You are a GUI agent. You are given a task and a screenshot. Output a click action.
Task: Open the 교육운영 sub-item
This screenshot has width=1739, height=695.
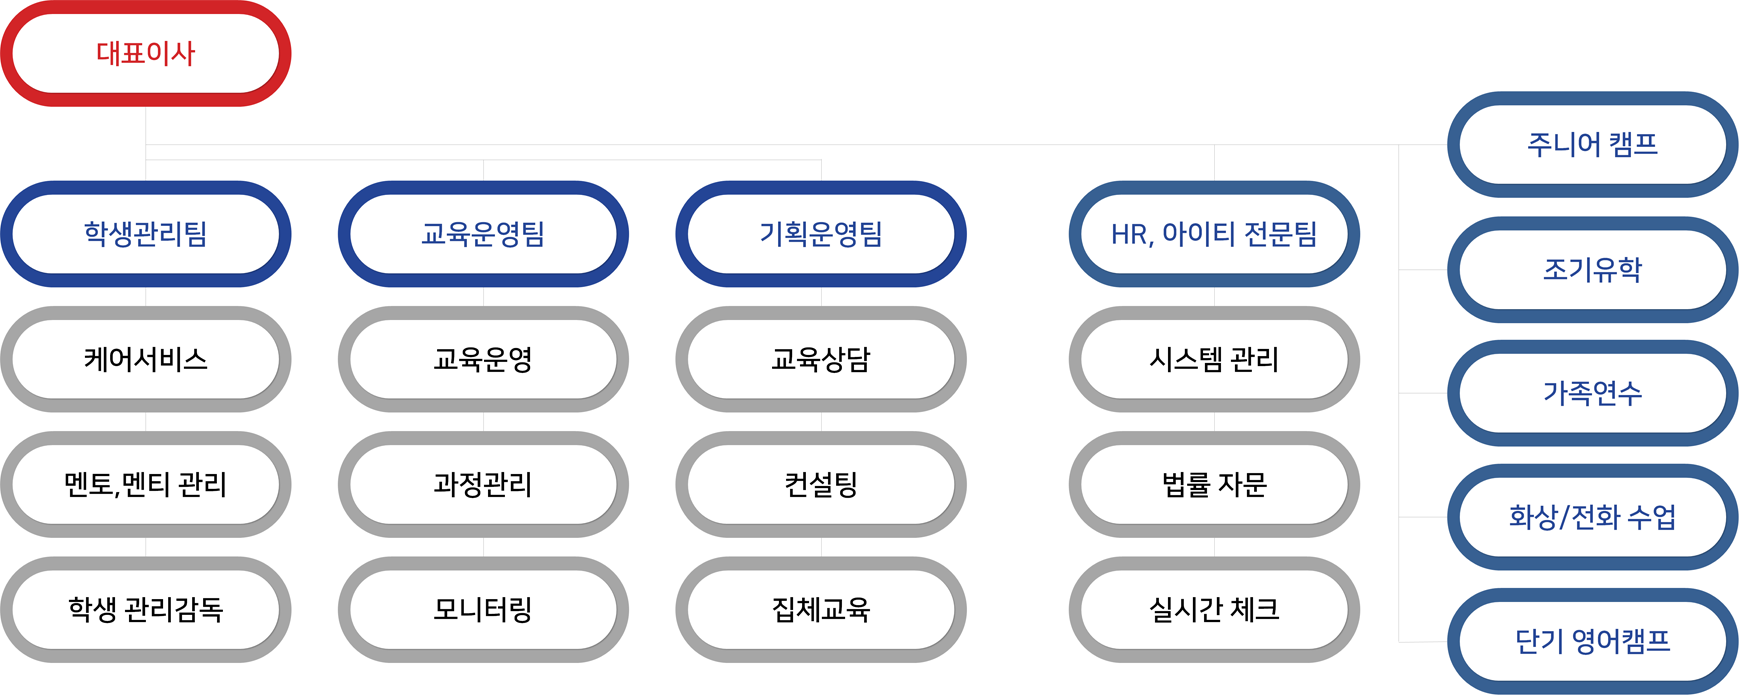[483, 359]
